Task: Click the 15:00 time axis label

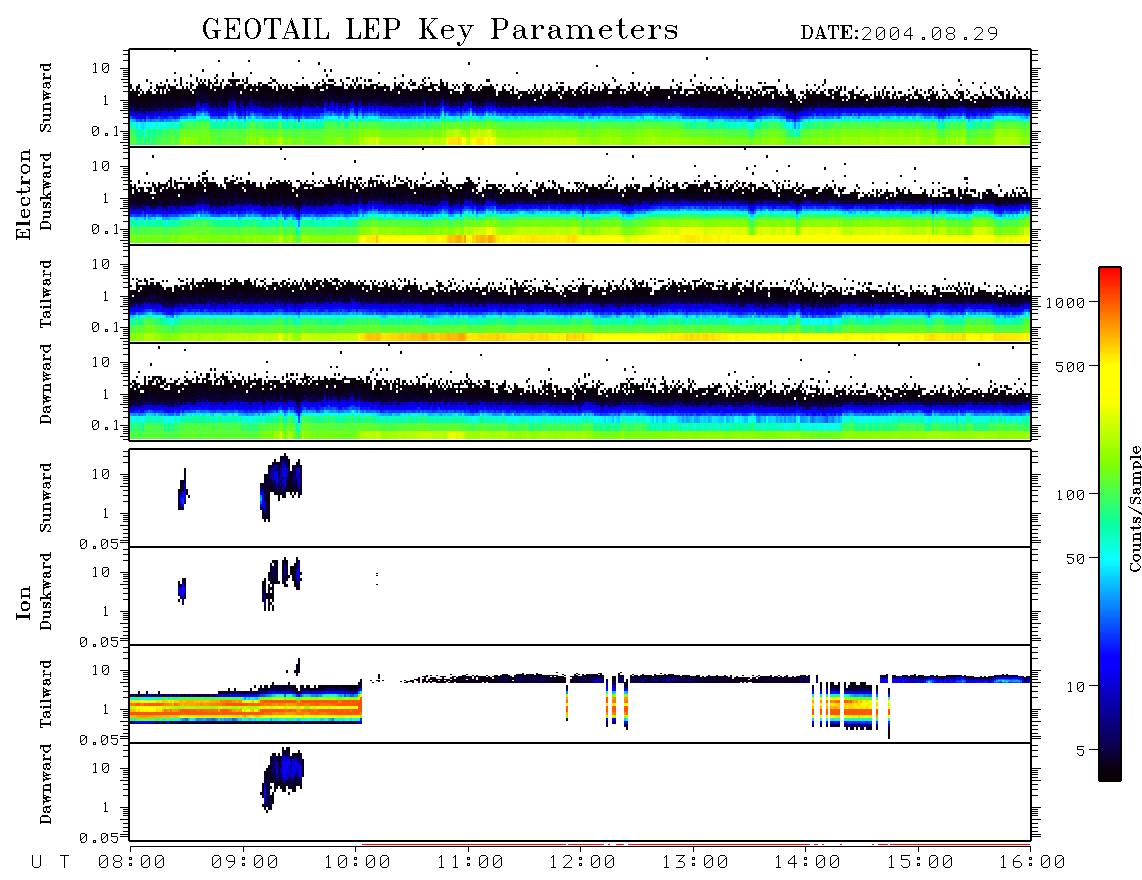Action: (x=920, y=863)
